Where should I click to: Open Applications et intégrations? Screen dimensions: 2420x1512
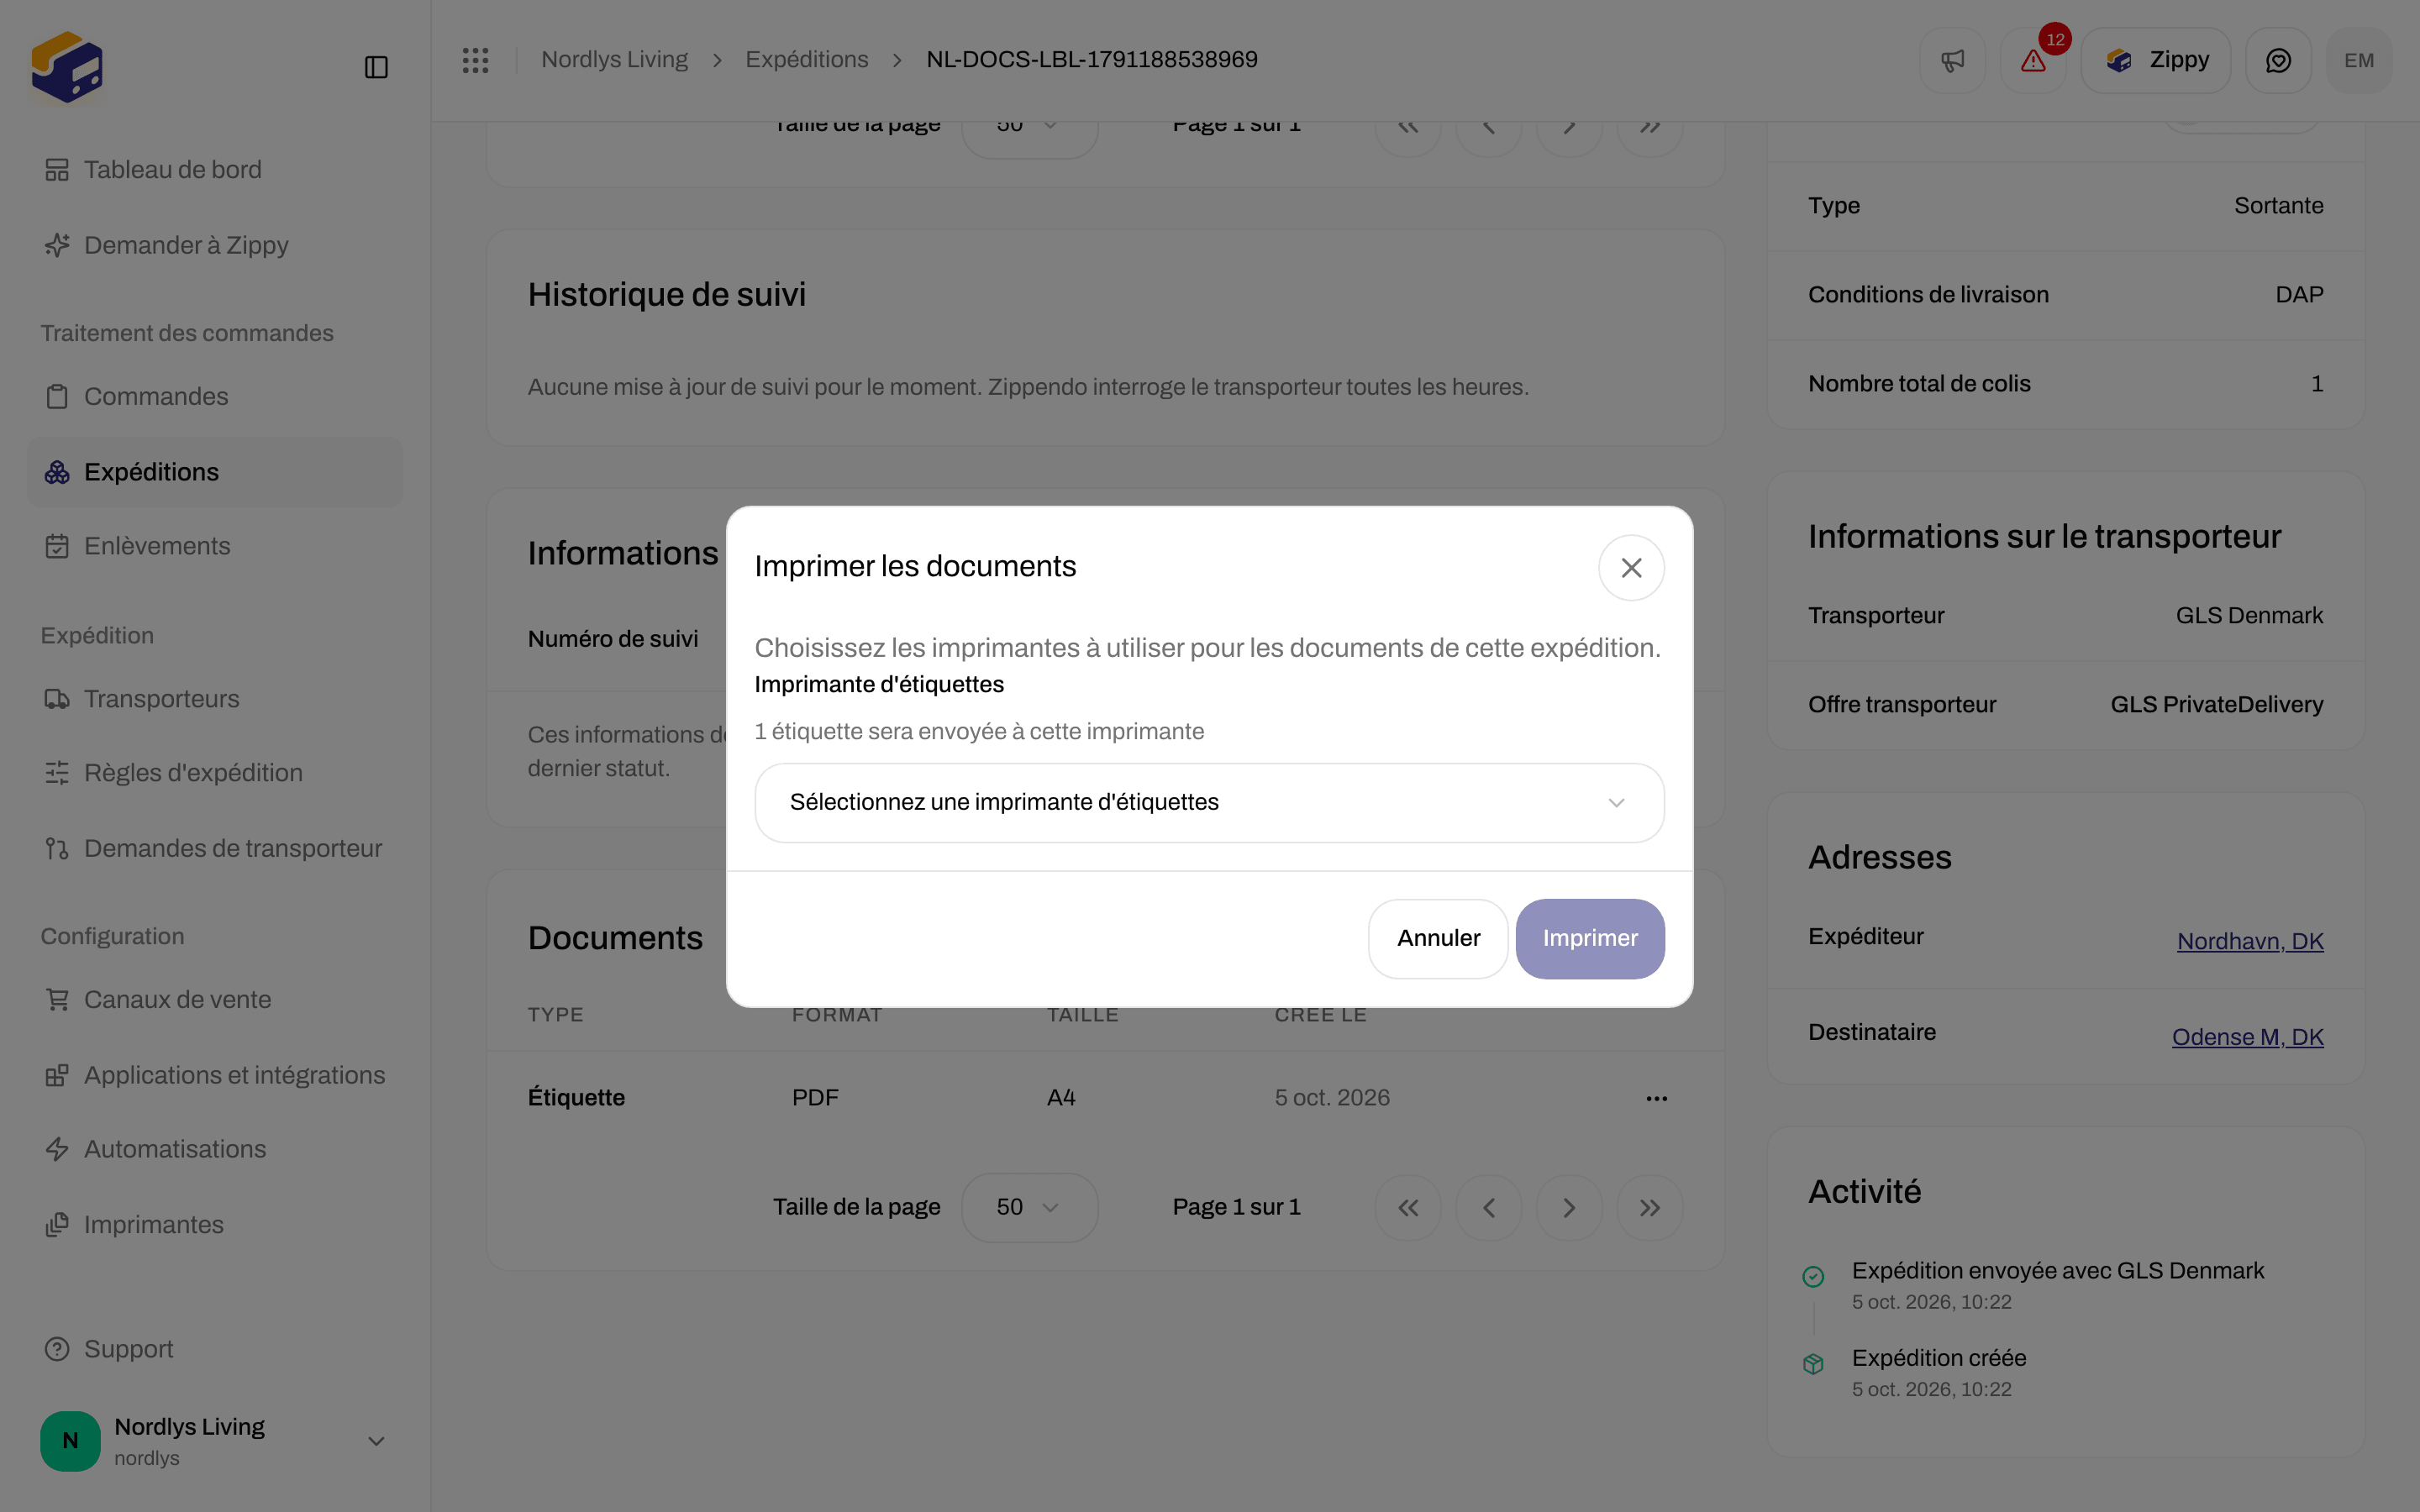(215, 1075)
